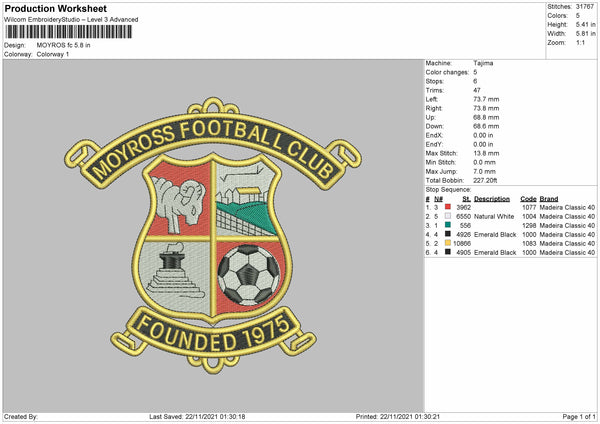600x424 pixels.
Task: Click the N# column header
Action: (x=438, y=199)
